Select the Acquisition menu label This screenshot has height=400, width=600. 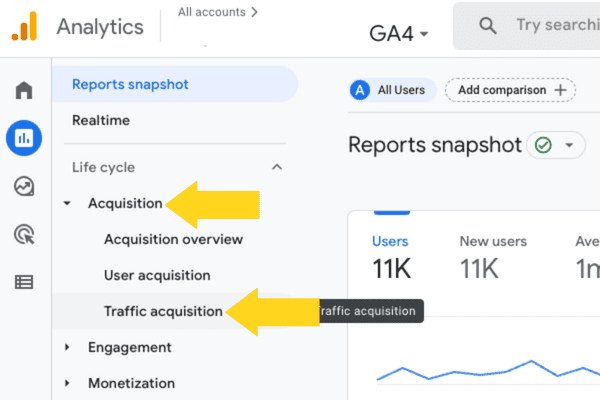point(125,203)
